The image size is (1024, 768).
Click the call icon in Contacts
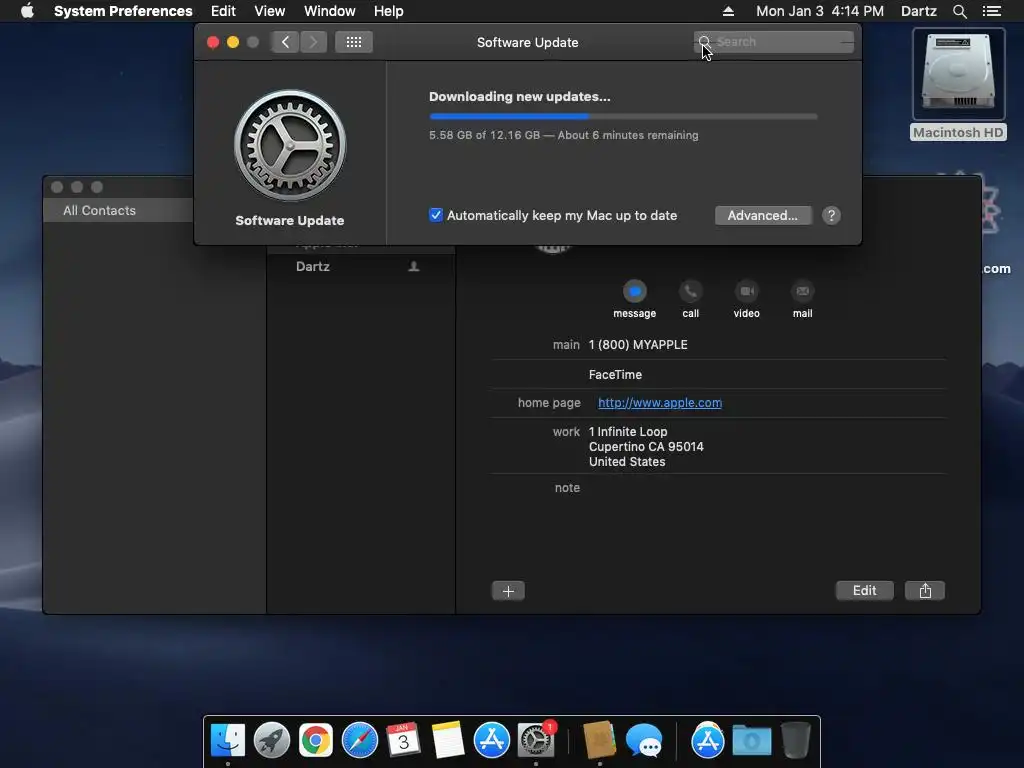pyautogui.click(x=690, y=291)
